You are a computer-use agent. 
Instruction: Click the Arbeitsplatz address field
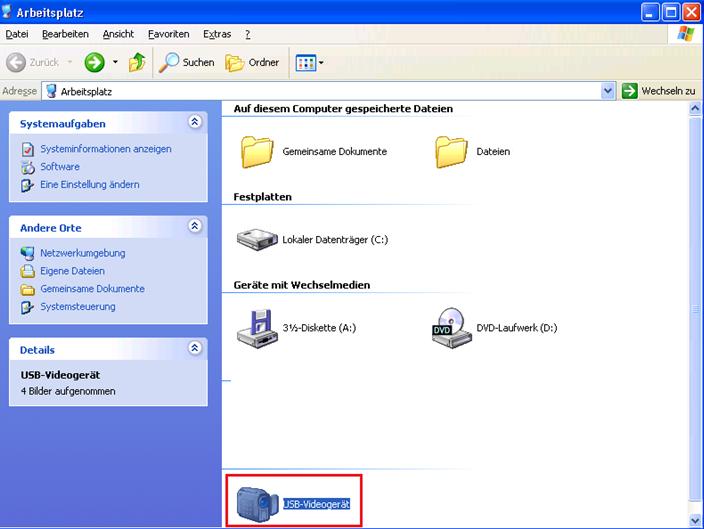(x=328, y=91)
